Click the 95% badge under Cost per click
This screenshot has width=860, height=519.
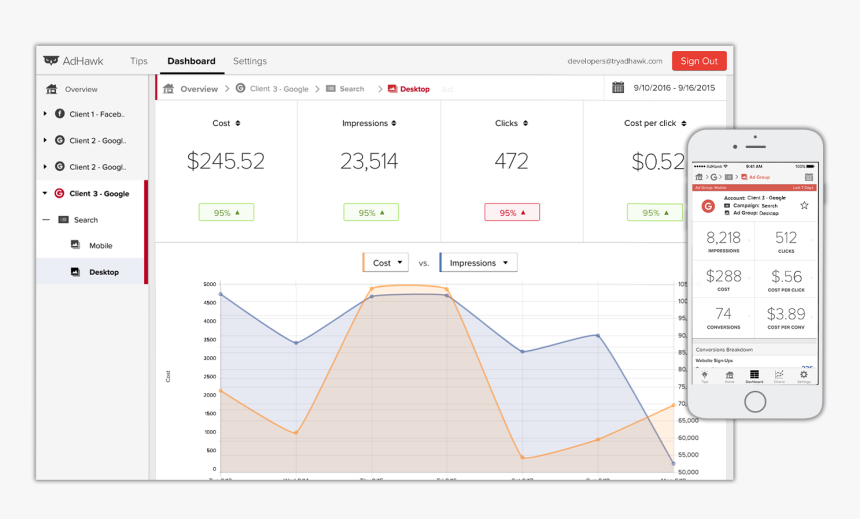coord(655,212)
